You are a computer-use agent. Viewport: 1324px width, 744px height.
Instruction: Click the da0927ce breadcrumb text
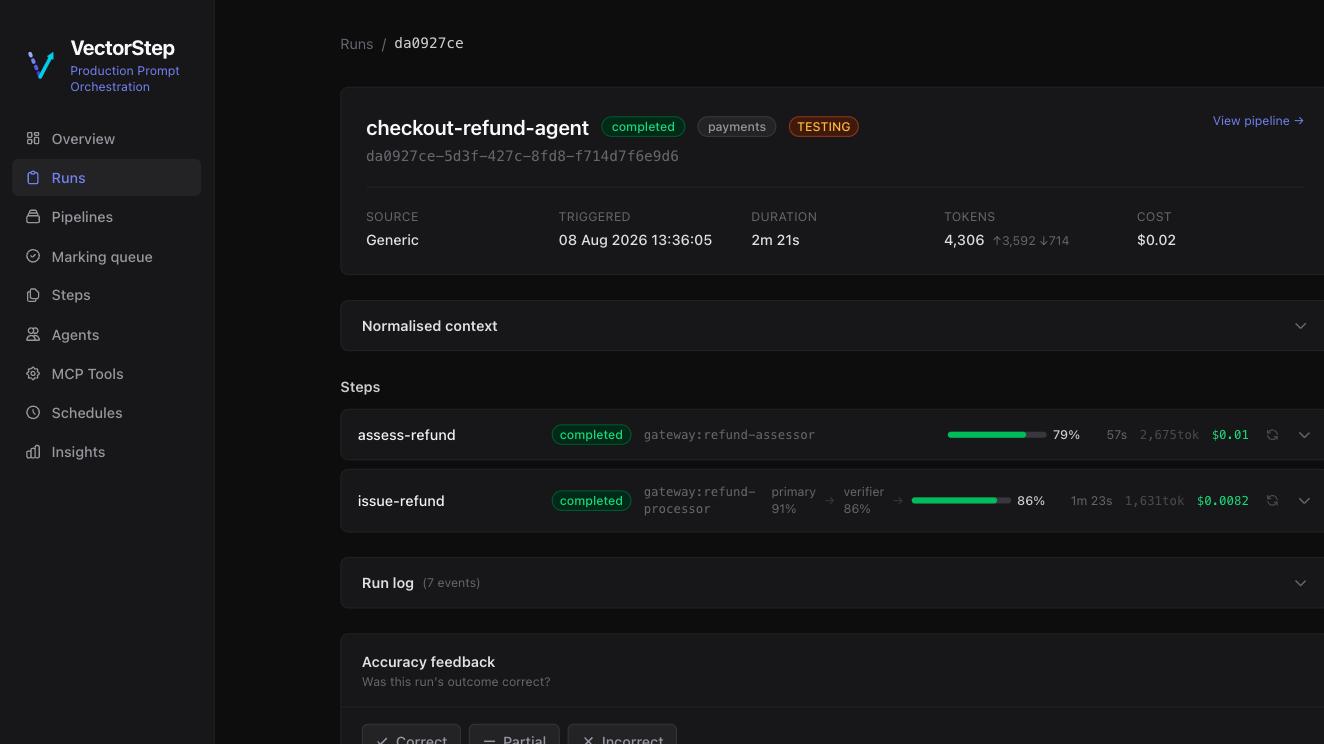tap(429, 43)
